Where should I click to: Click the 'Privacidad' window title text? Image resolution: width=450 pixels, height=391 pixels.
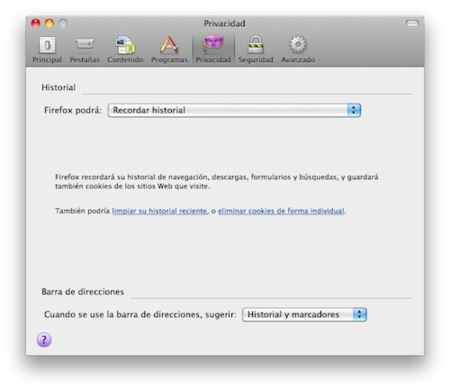(x=224, y=24)
